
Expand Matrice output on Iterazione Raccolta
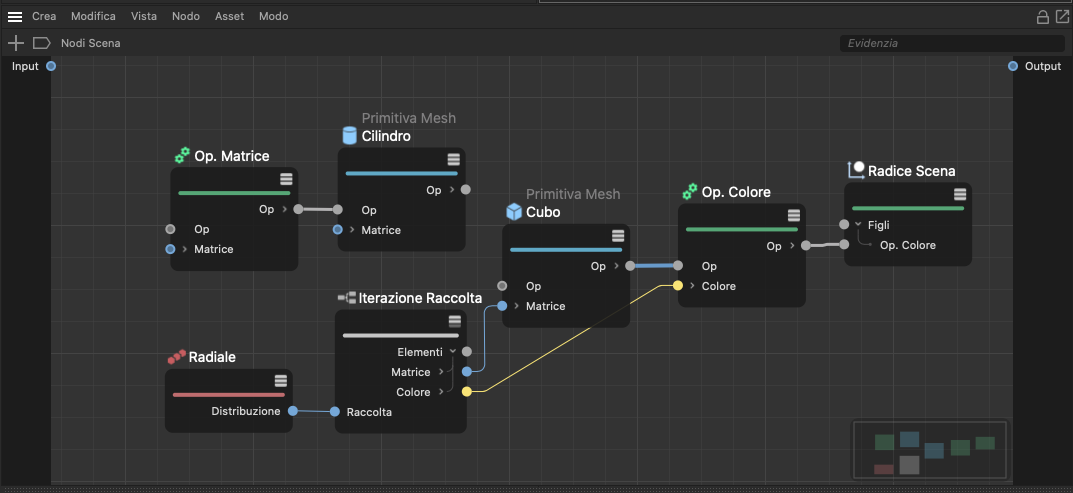tap(441, 372)
